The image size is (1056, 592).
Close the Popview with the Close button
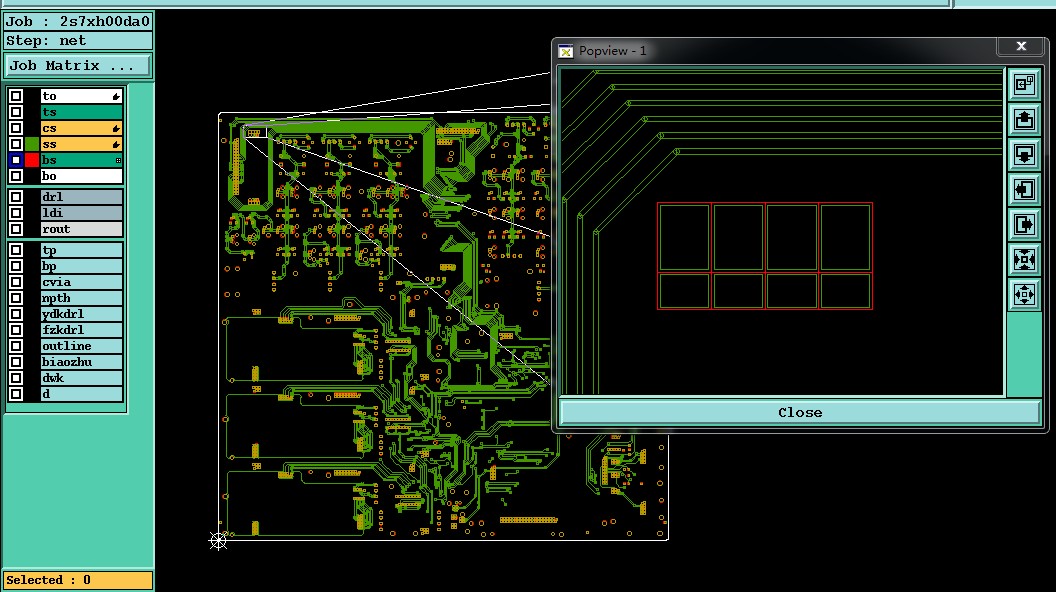pos(800,412)
